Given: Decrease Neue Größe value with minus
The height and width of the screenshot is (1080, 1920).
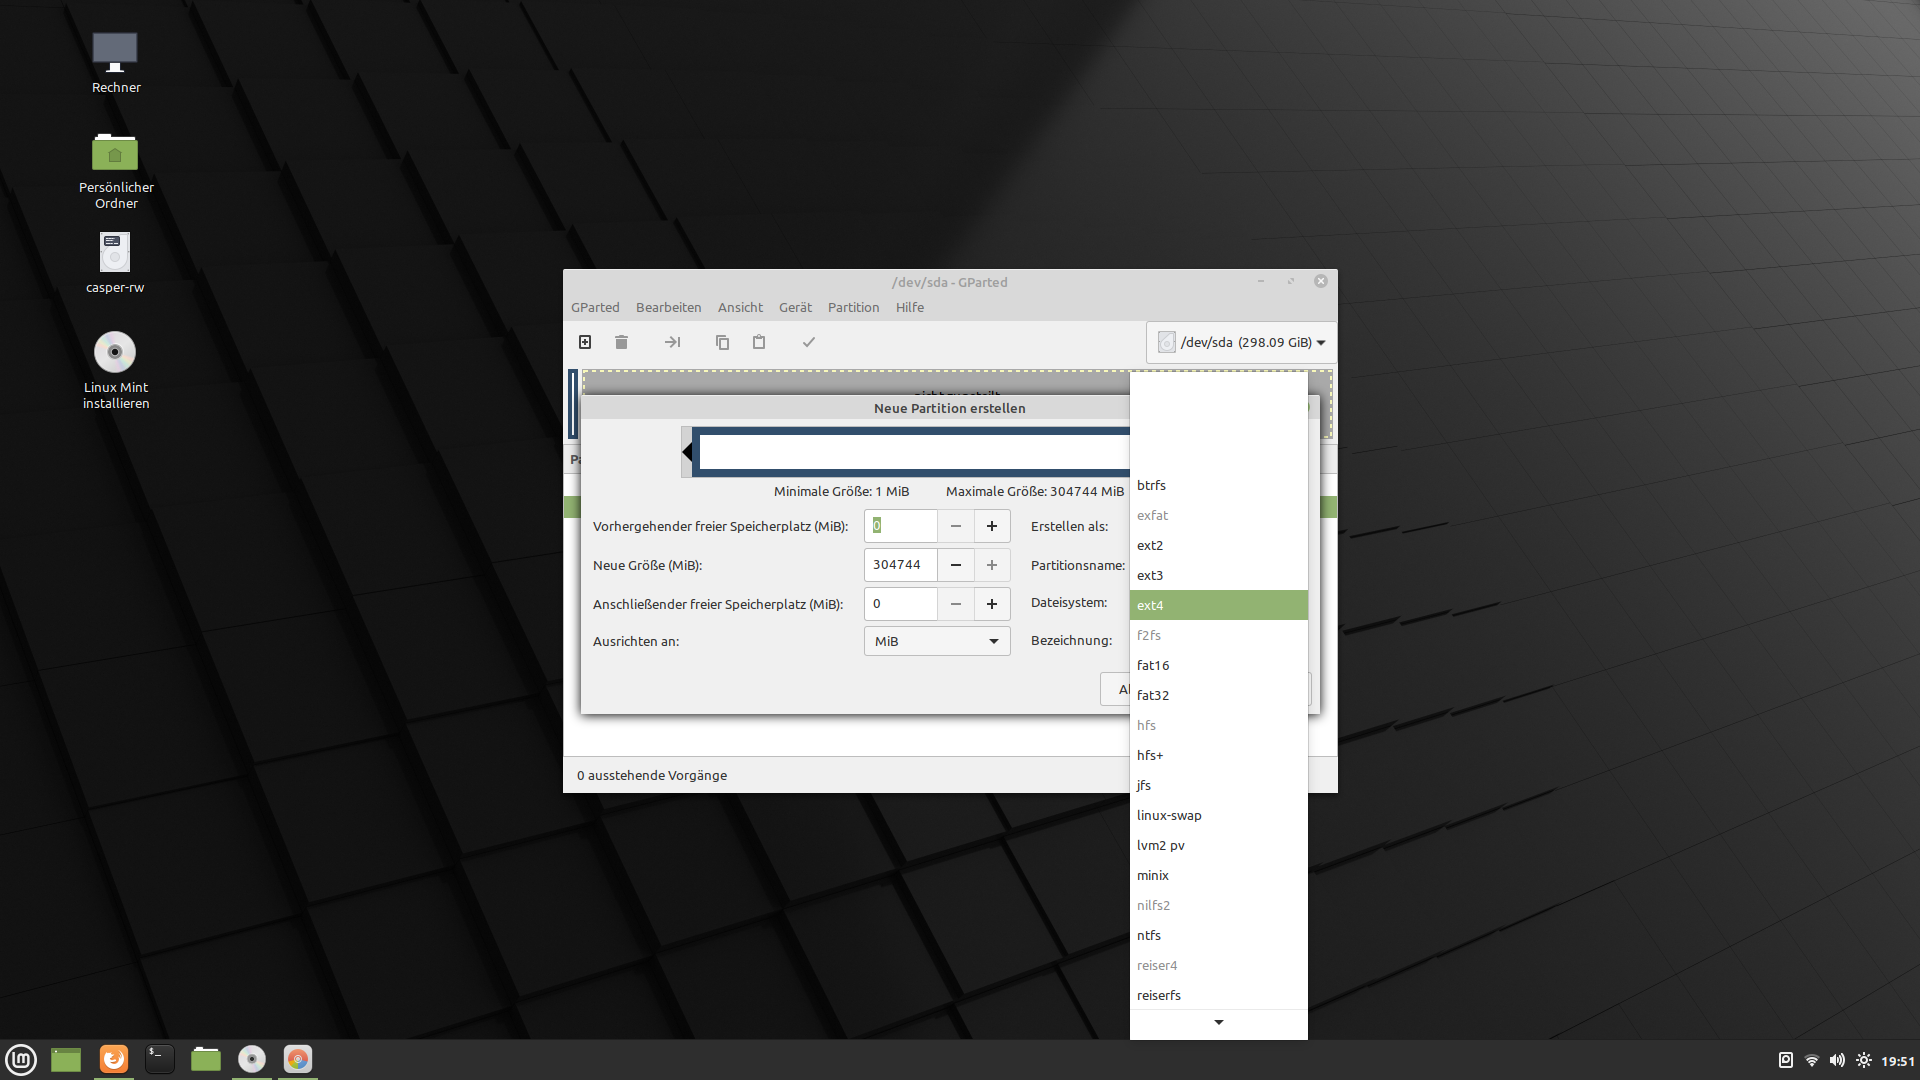Looking at the screenshot, I should (x=956, y=565).
